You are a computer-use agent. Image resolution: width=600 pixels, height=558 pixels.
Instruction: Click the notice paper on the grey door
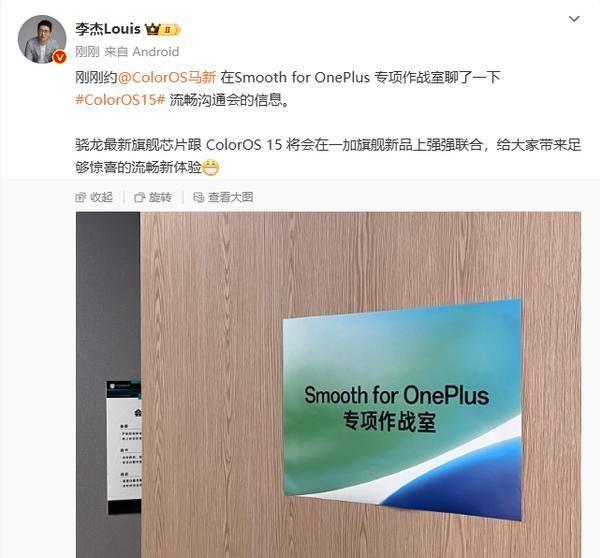click(124, 447)
